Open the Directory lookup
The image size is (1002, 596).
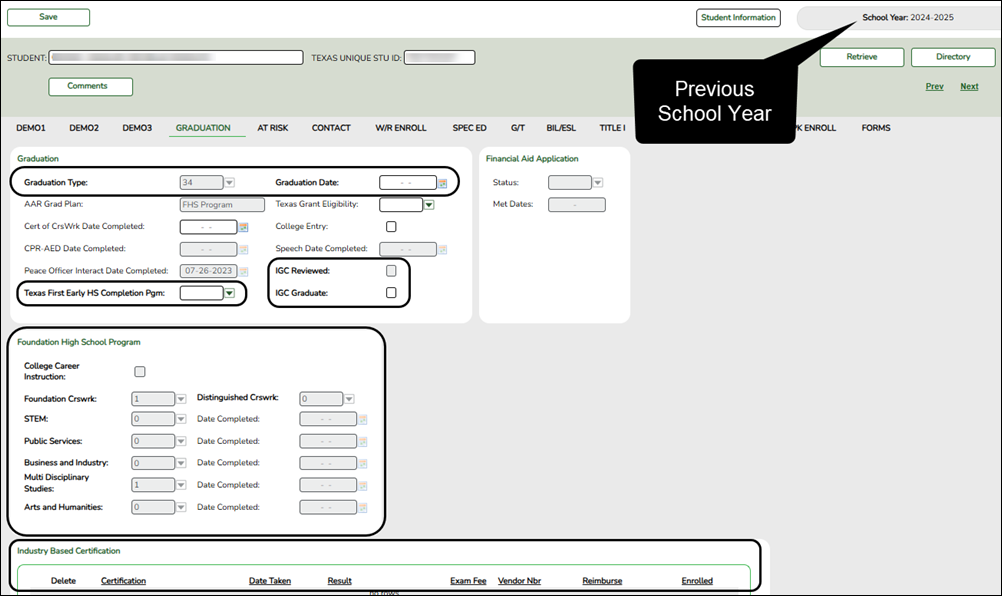(x=952, y=57)
